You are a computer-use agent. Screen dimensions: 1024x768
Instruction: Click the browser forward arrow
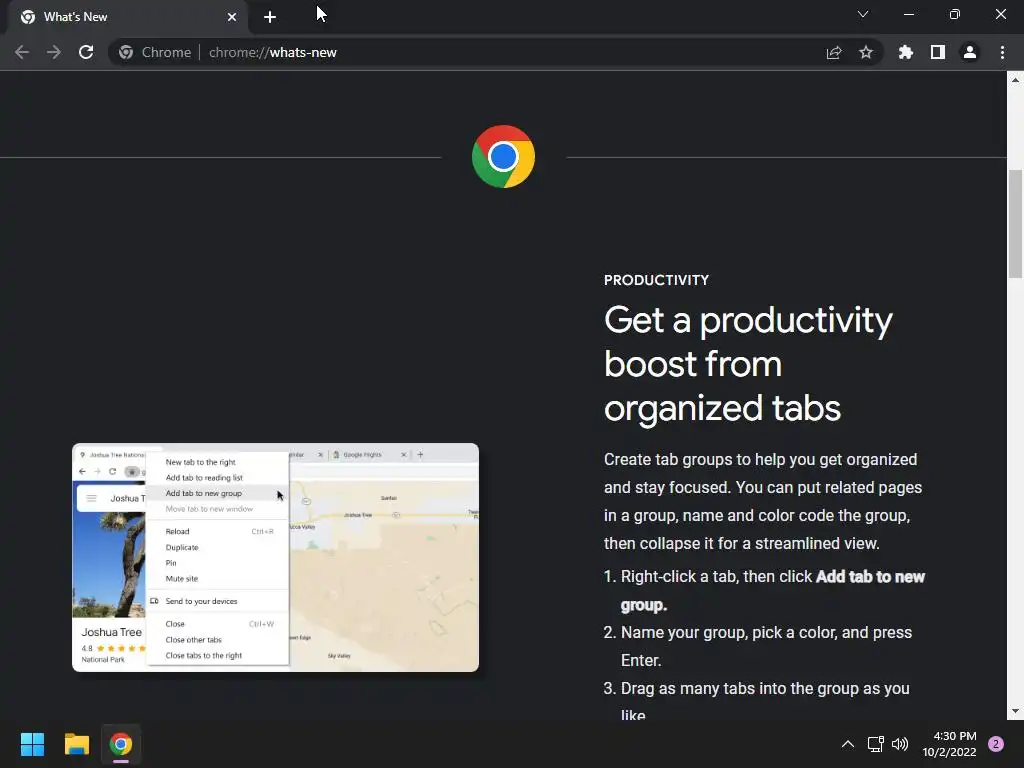click(54, 52)
